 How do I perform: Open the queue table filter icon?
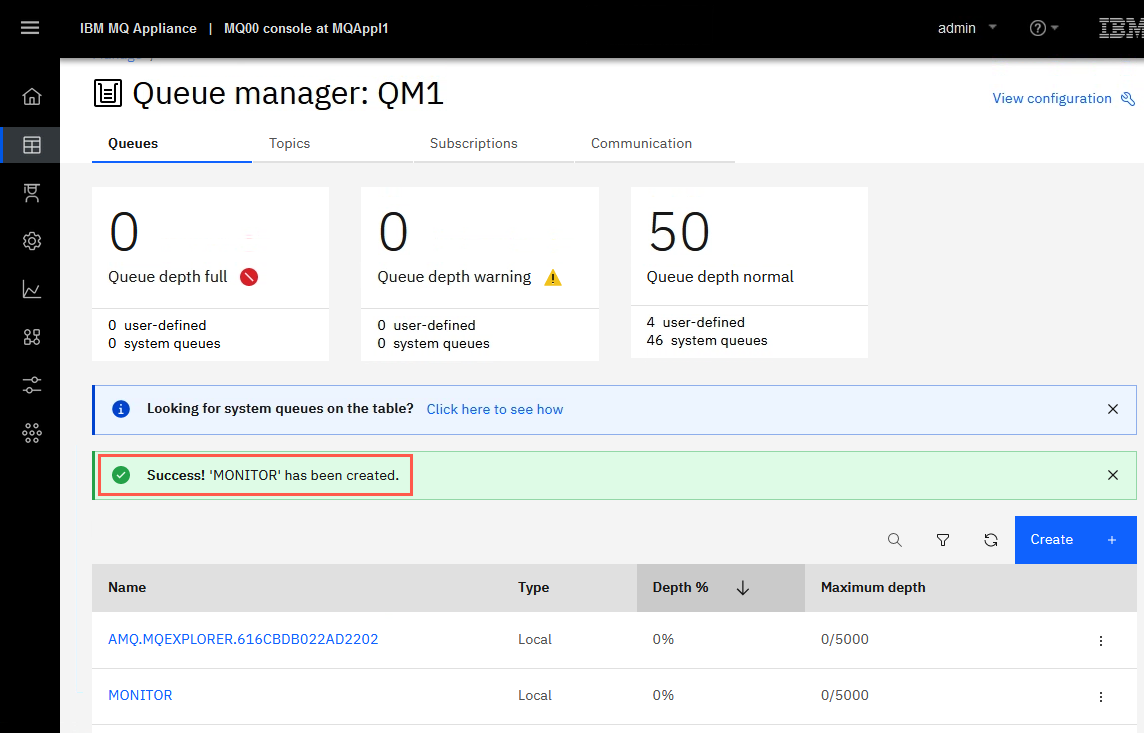pos(943,540)
